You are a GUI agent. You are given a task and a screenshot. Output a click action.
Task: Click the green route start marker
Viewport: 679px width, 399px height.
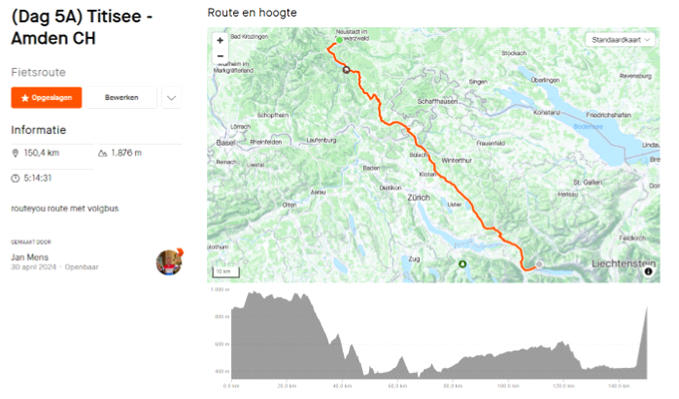pos(340,40)
